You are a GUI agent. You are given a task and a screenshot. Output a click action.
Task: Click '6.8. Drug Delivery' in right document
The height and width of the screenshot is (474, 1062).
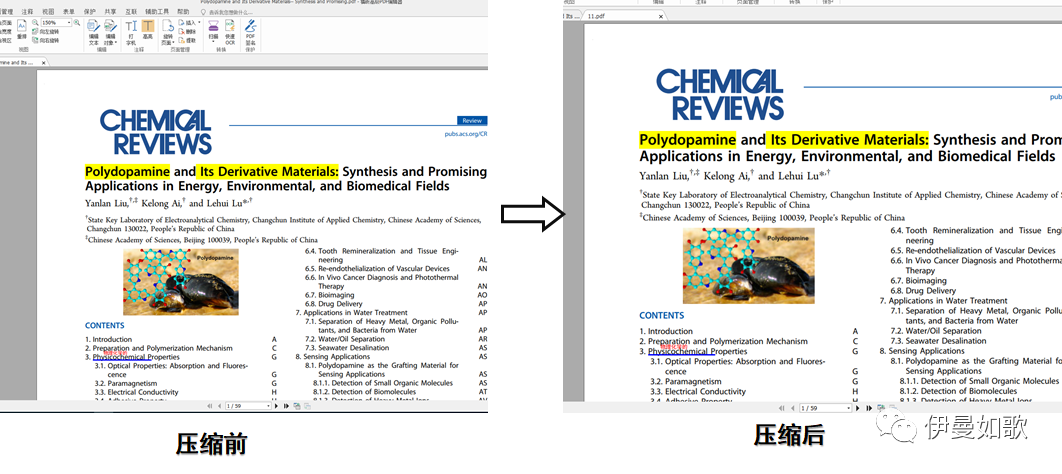[923, 290]
